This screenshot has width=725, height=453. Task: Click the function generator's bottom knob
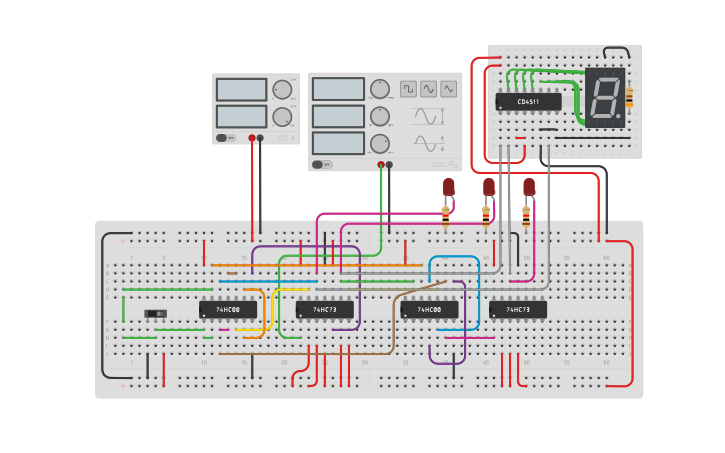(379, 142)
